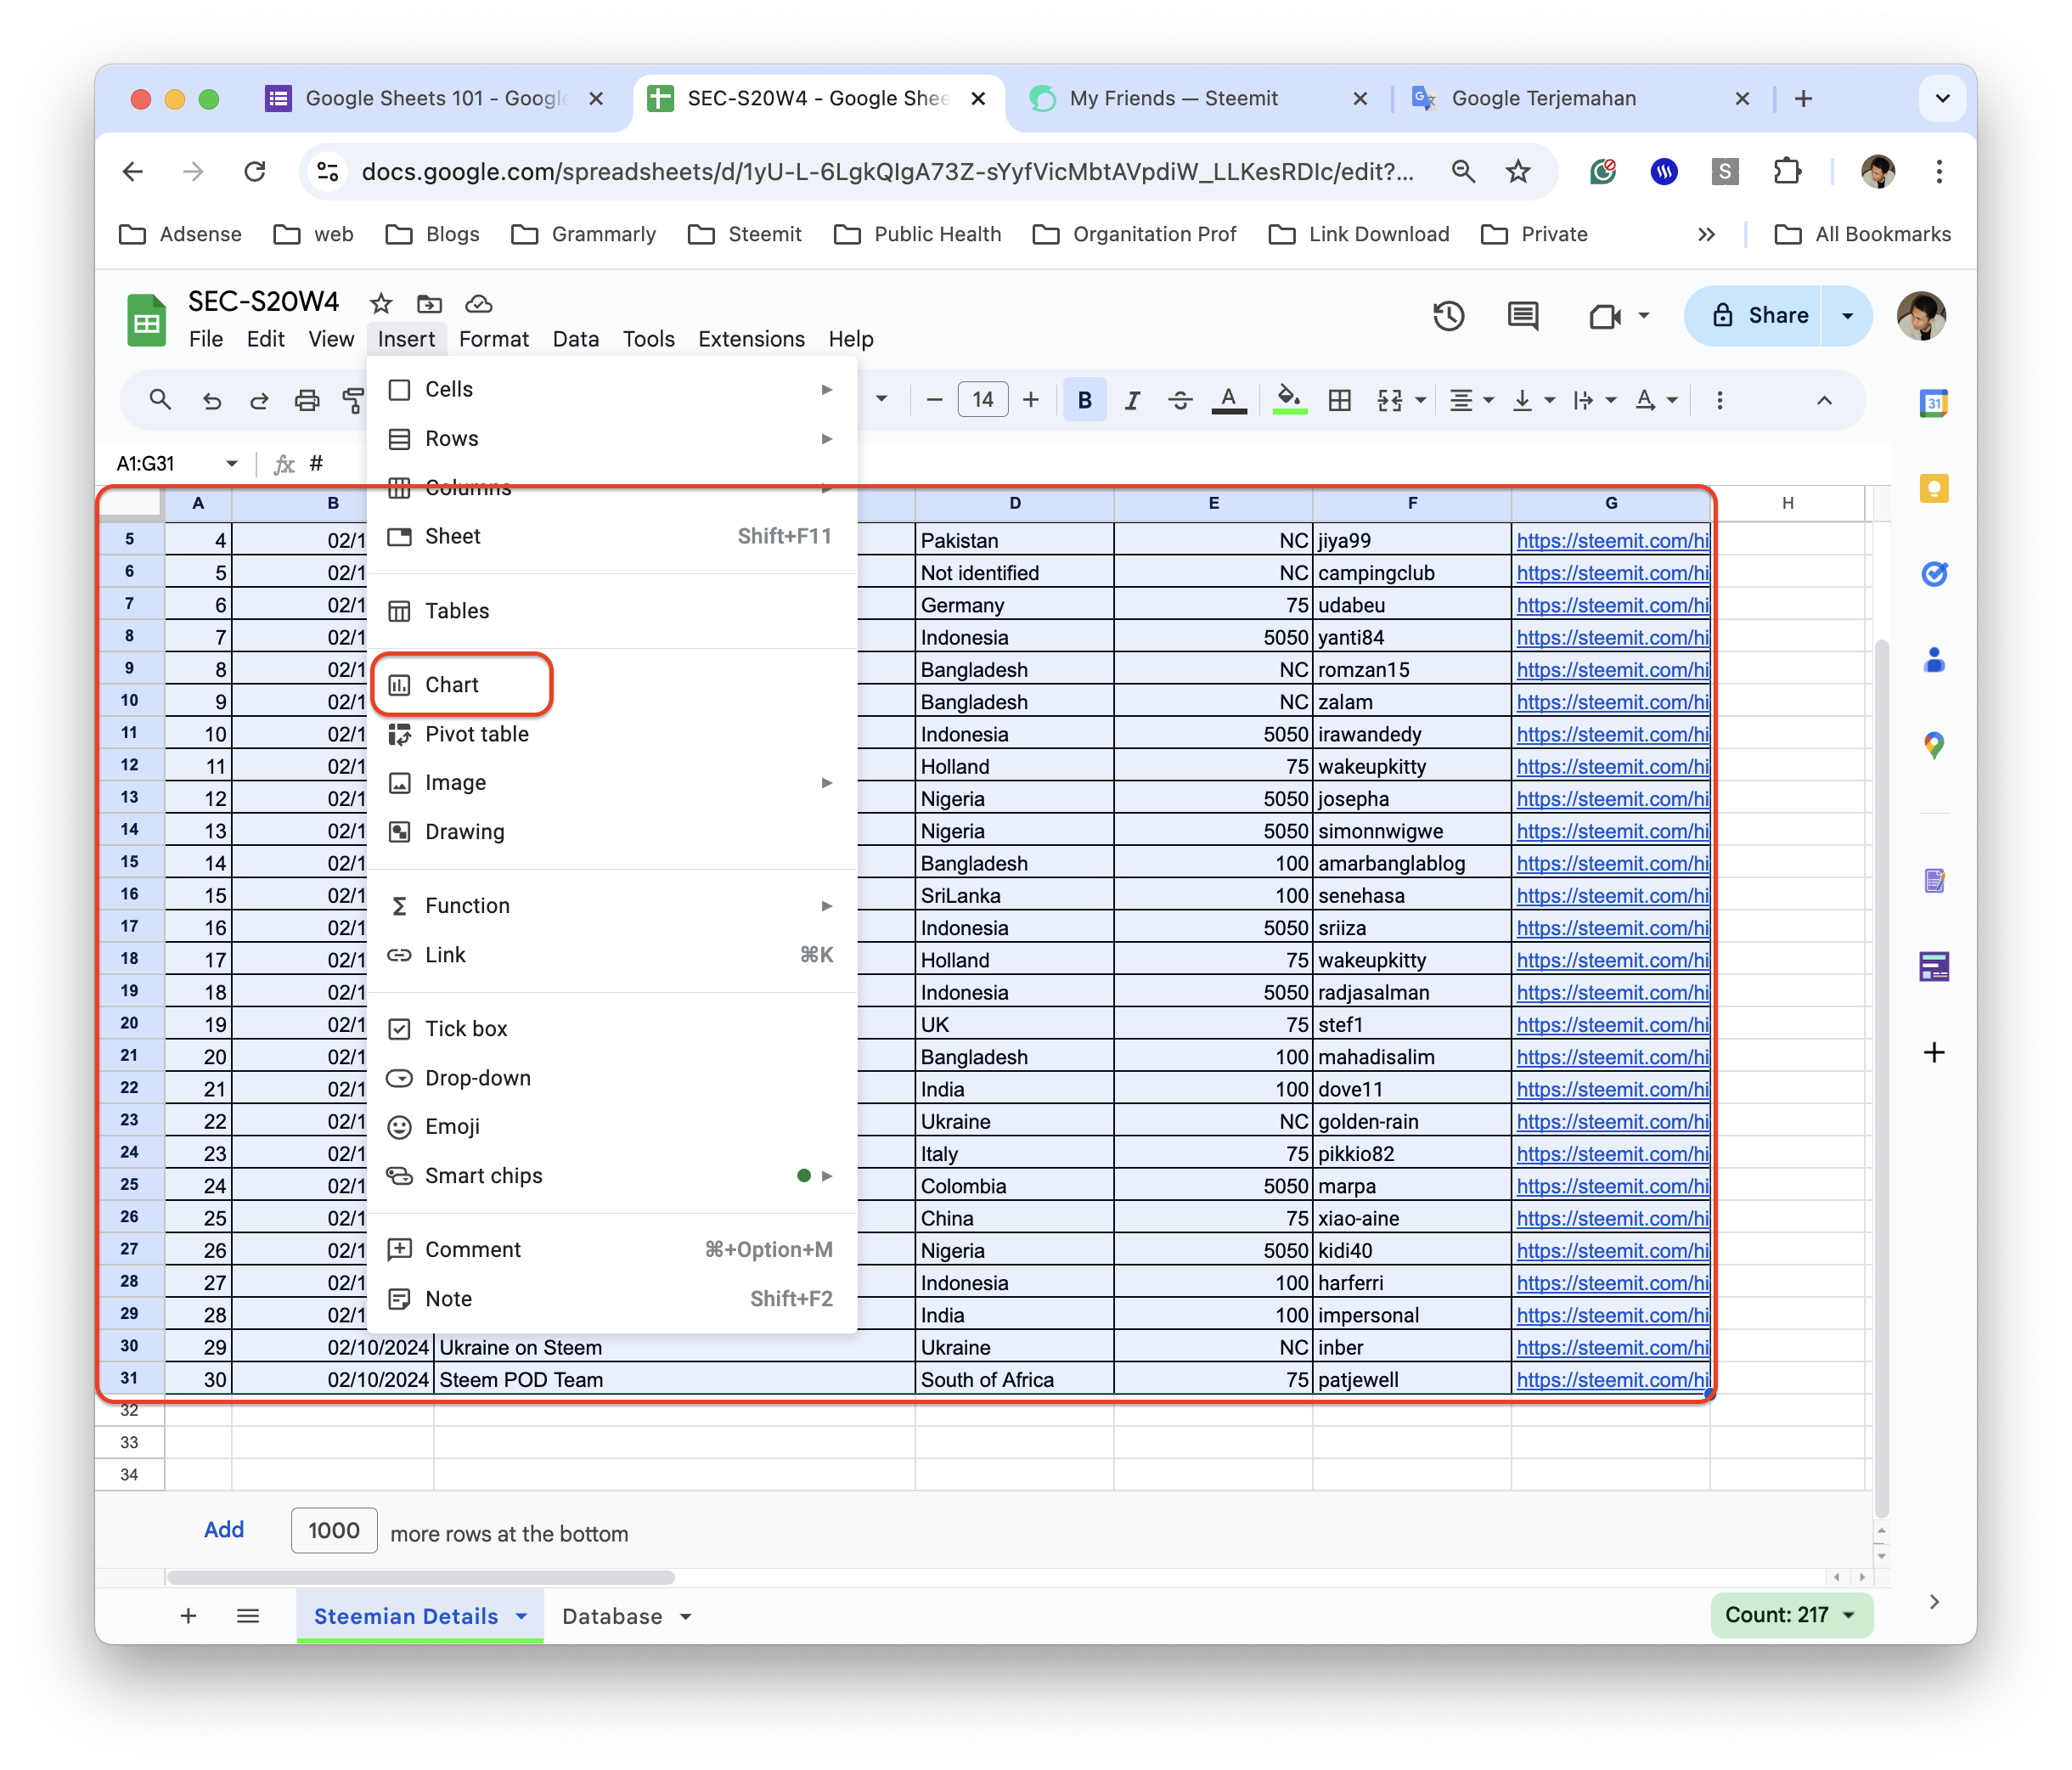The width and height of the screenshot is (2072, 1770).
Task: Open Google Calendar sidebar icon
Action: (1933, 404)
